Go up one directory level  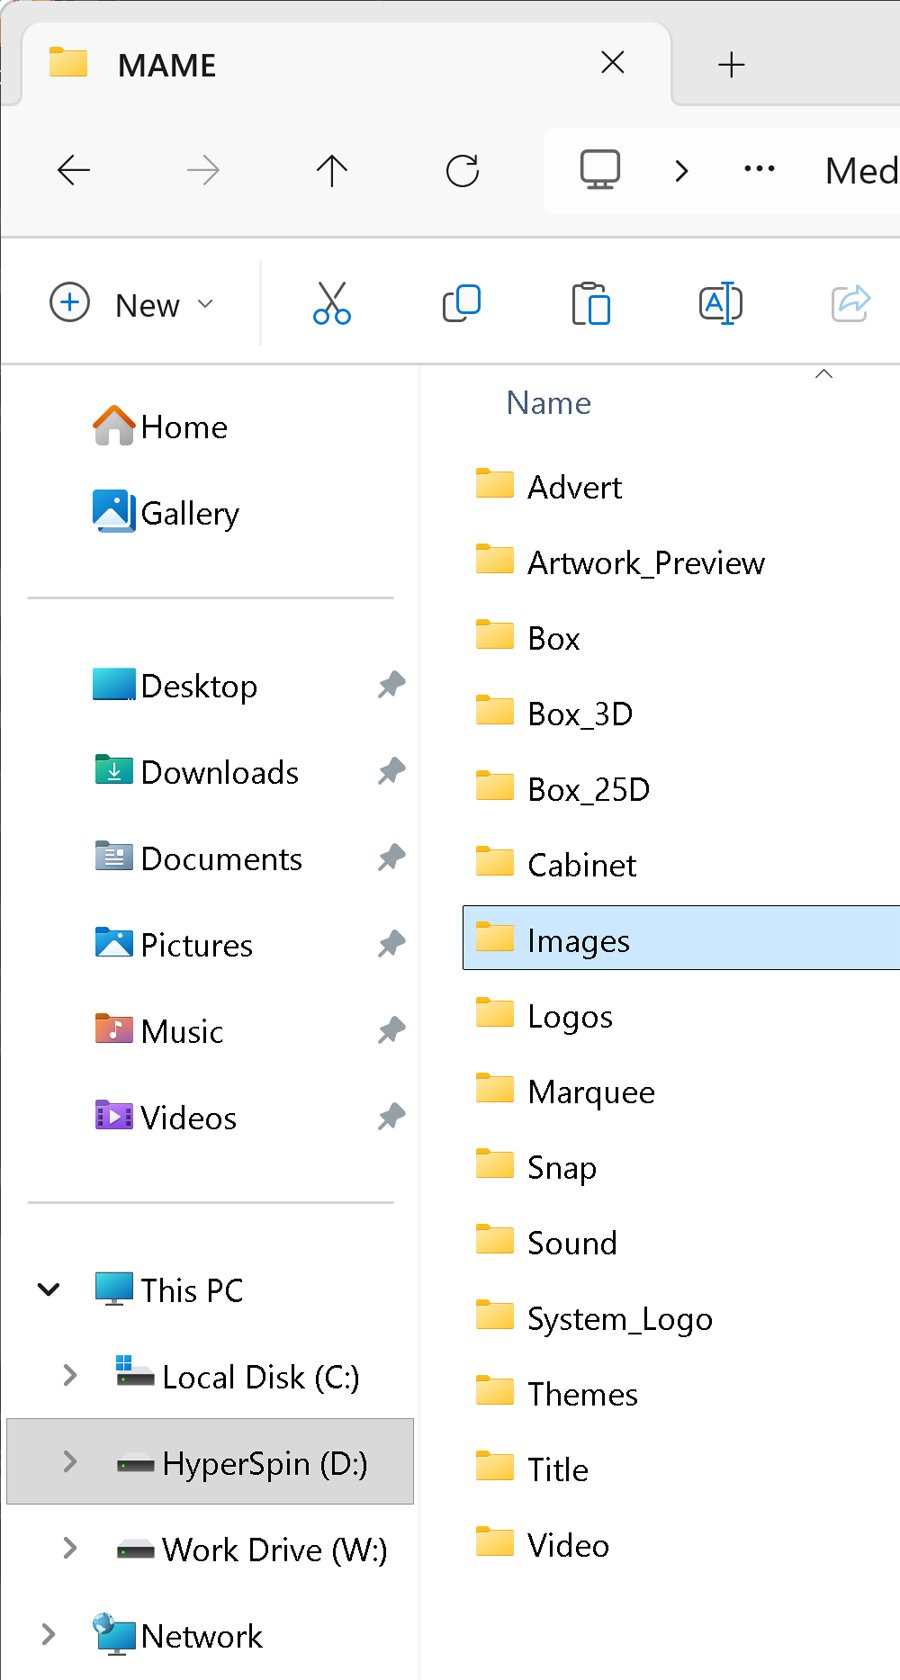[332, 171]
